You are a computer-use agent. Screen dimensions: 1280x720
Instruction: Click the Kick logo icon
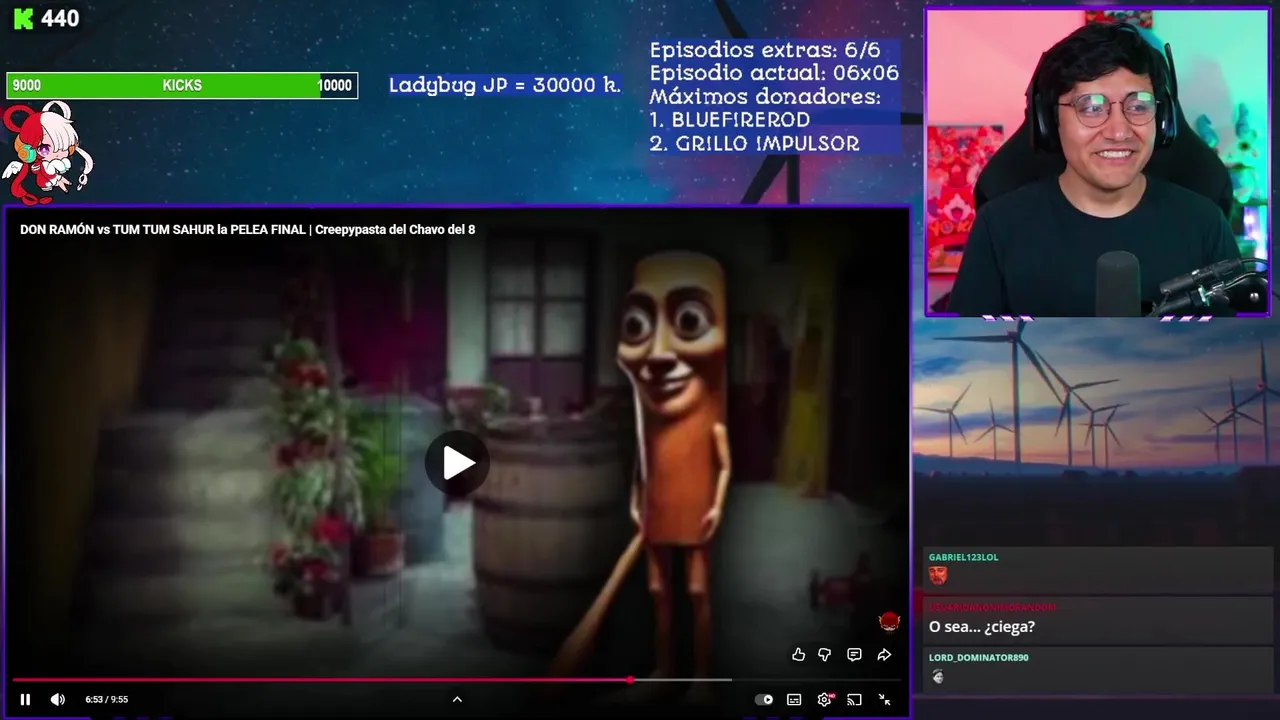tap(22, 18)
